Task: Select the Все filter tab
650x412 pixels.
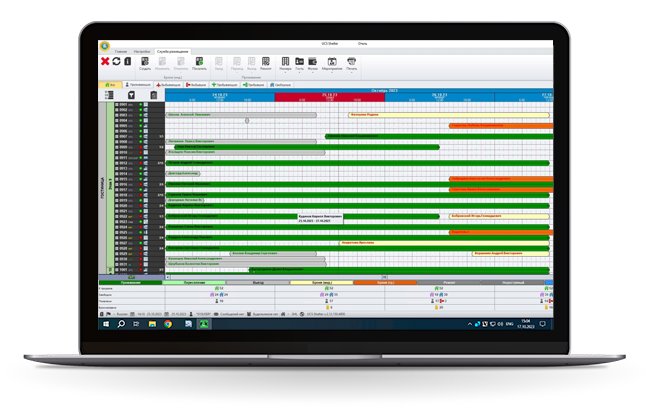Action: click(110, 85)
